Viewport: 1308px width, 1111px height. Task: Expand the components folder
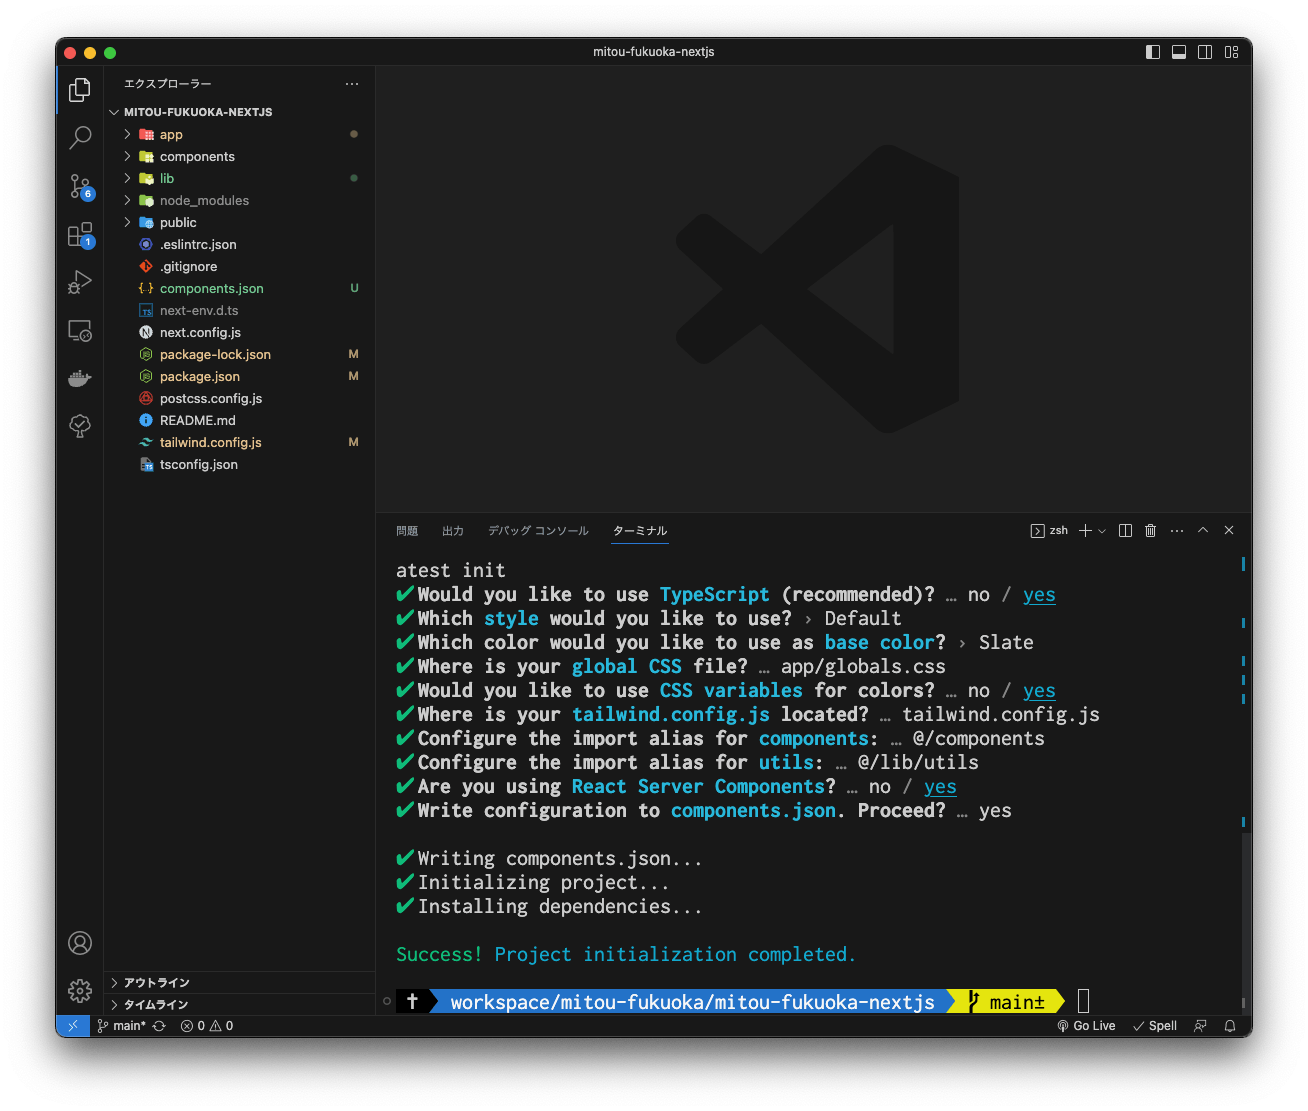tap(240, 157)
